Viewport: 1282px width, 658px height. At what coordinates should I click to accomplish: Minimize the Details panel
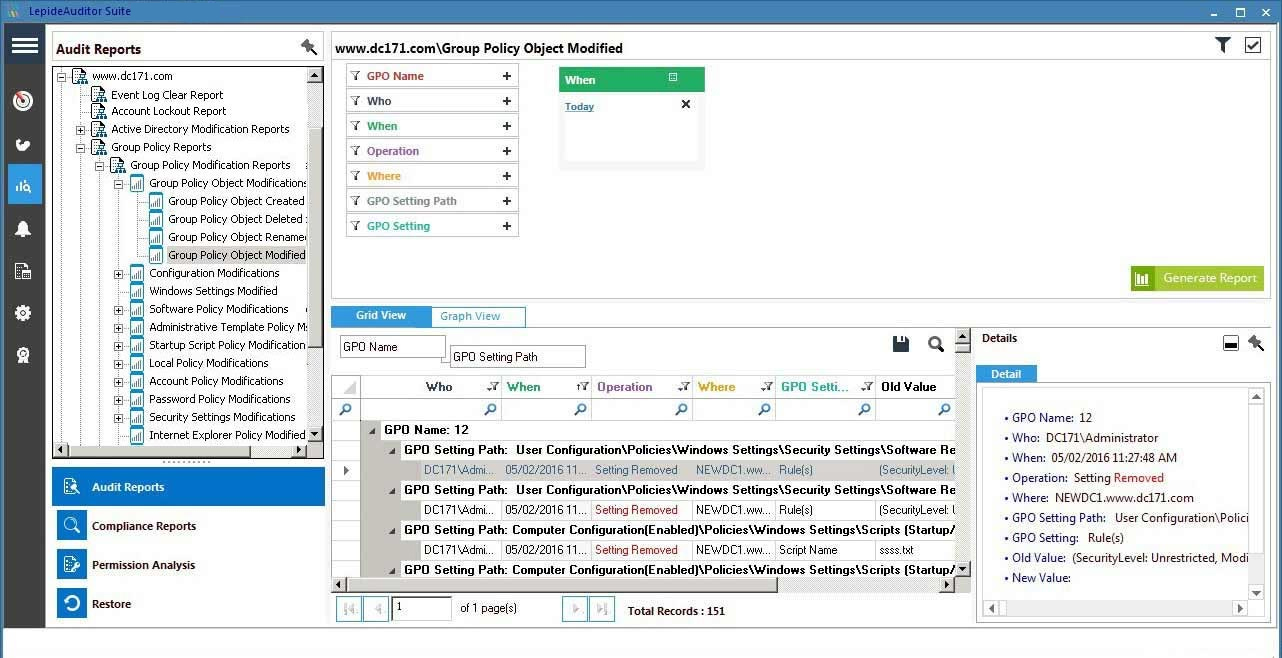[1231, 343]
